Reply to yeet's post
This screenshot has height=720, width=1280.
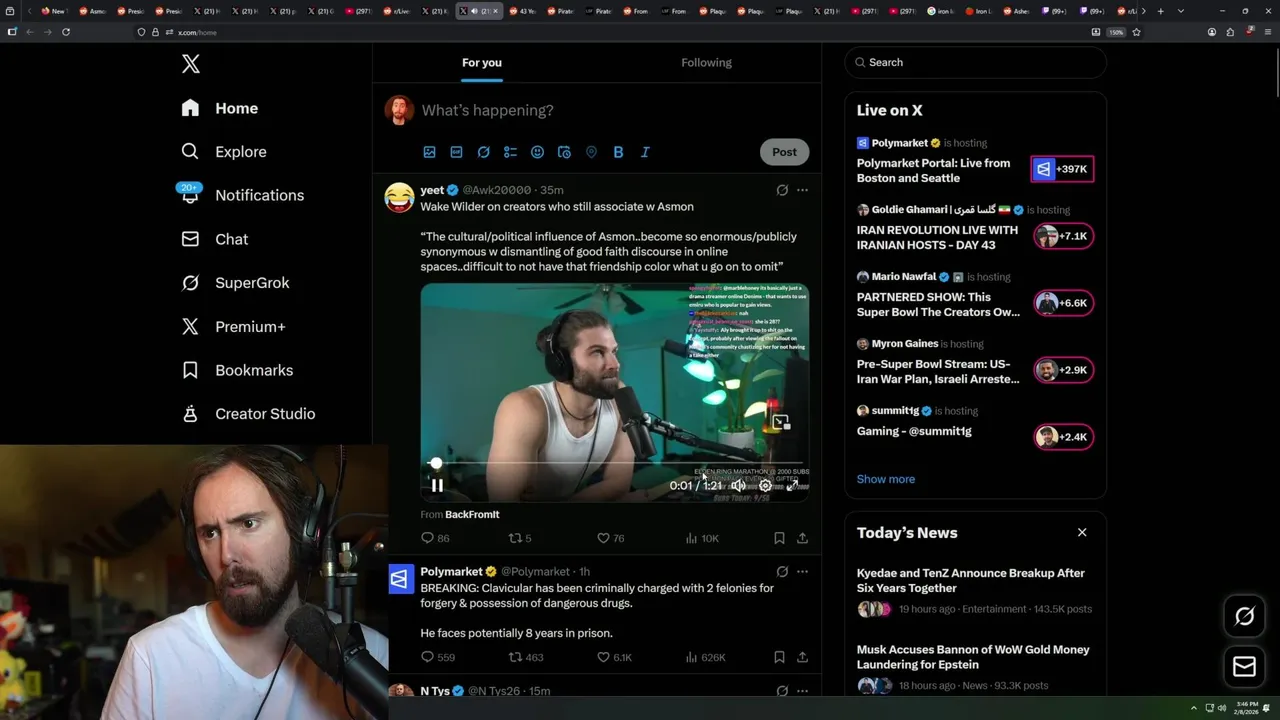tap(435, 538)
